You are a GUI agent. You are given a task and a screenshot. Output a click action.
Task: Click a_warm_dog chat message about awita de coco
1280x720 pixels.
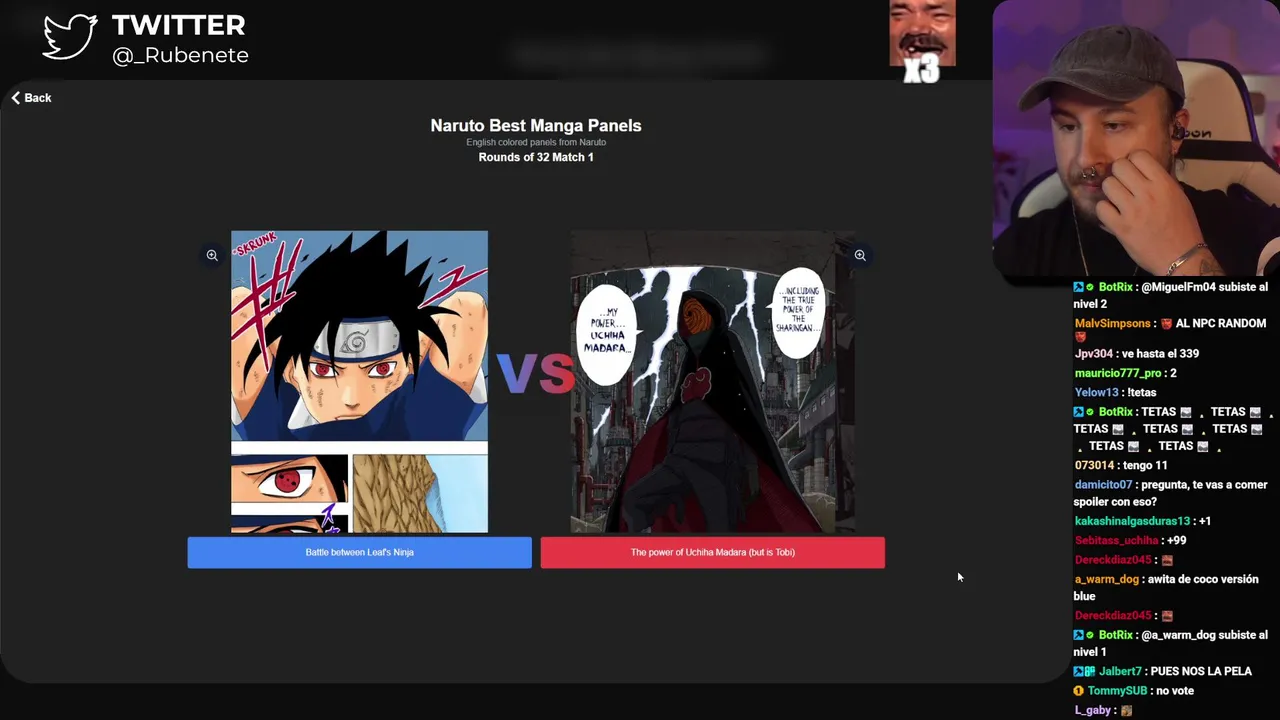(1166, 587)
